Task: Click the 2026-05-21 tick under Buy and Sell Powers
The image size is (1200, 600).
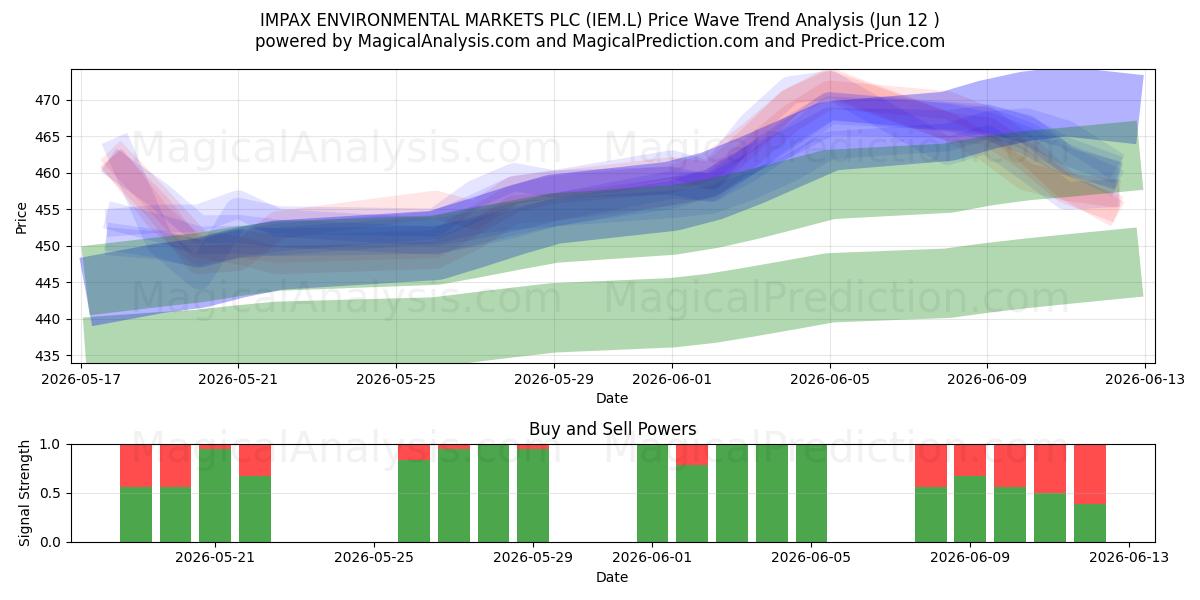Action: [x=215, y=559]
